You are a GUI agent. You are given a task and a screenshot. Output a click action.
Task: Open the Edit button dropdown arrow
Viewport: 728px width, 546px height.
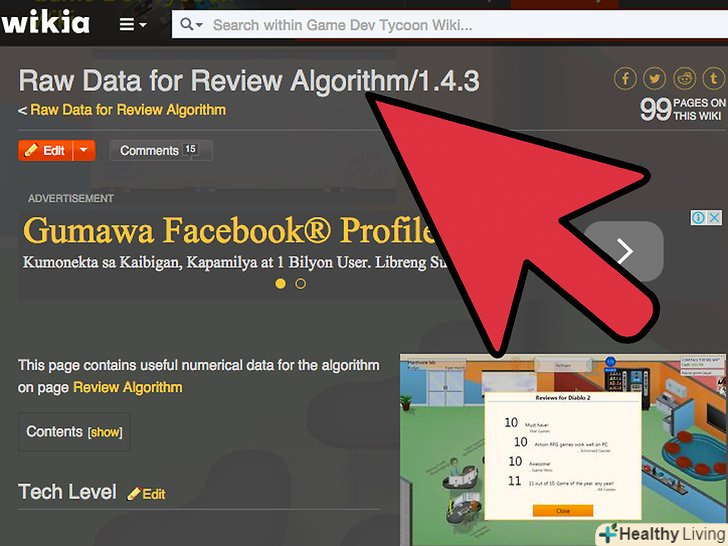click(84, 150)
